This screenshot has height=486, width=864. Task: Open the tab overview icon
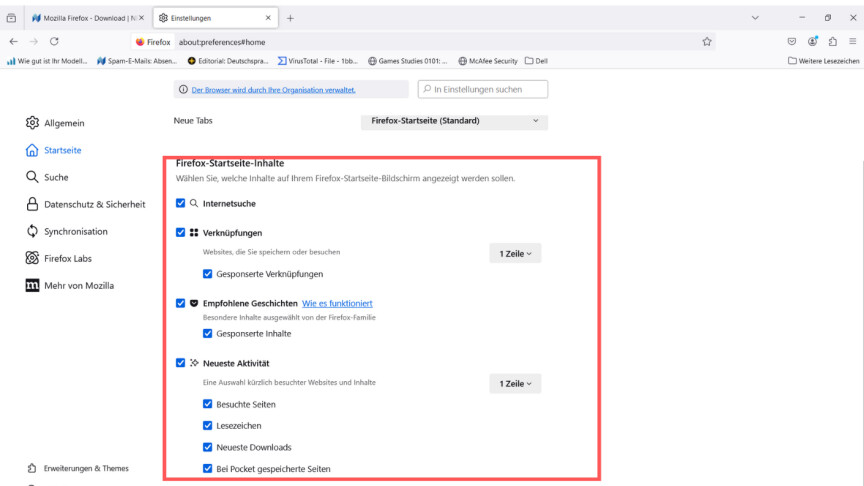11,18
